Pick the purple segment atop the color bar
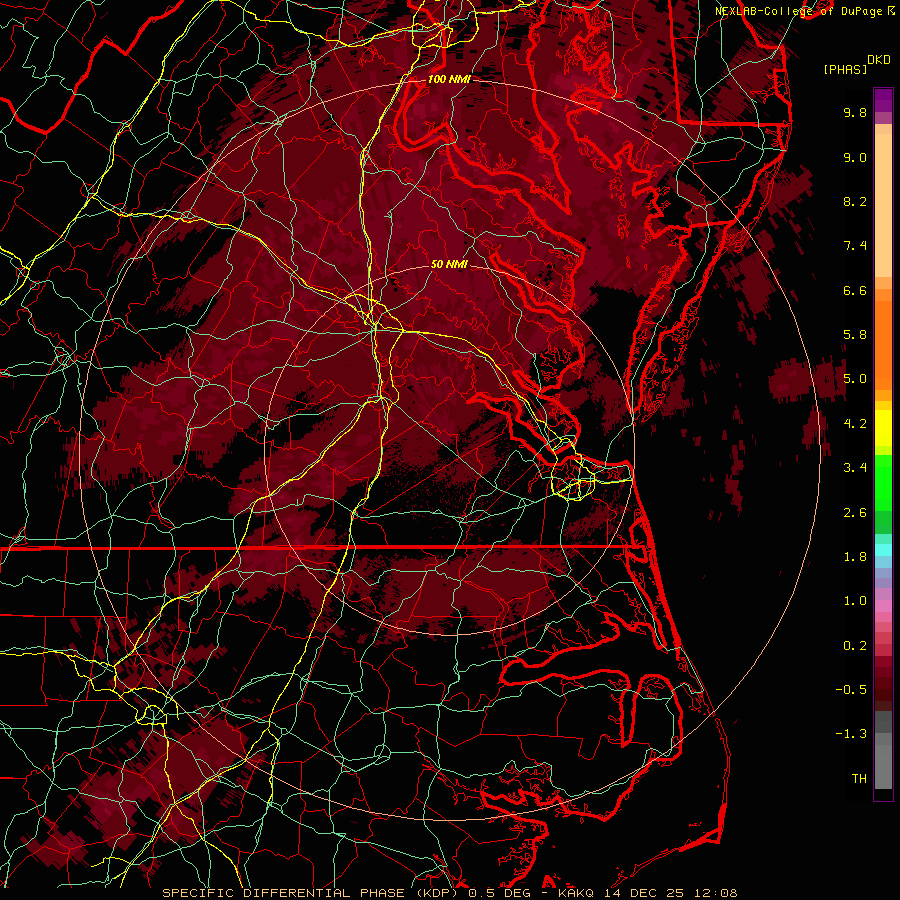This screenshot has width=900, height=900. 883,100
